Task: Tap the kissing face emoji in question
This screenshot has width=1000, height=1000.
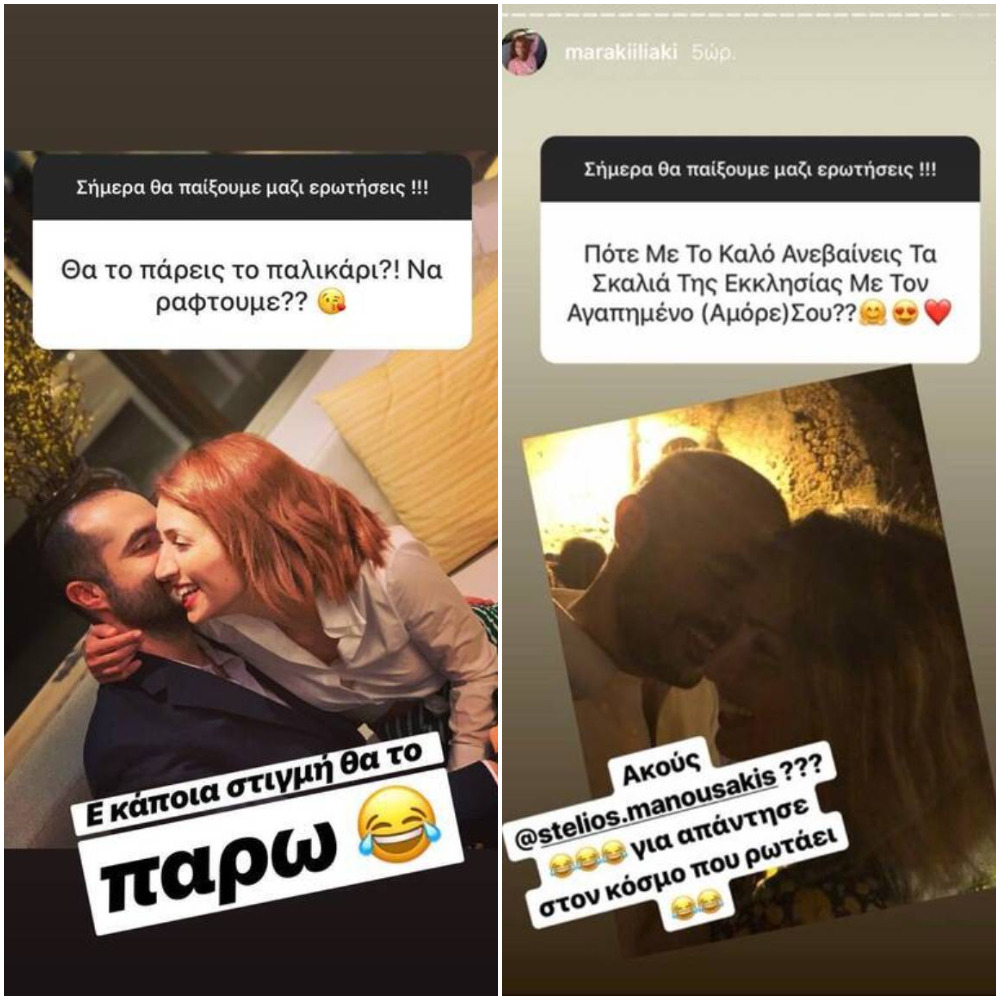Action: [x=332, y=301]
